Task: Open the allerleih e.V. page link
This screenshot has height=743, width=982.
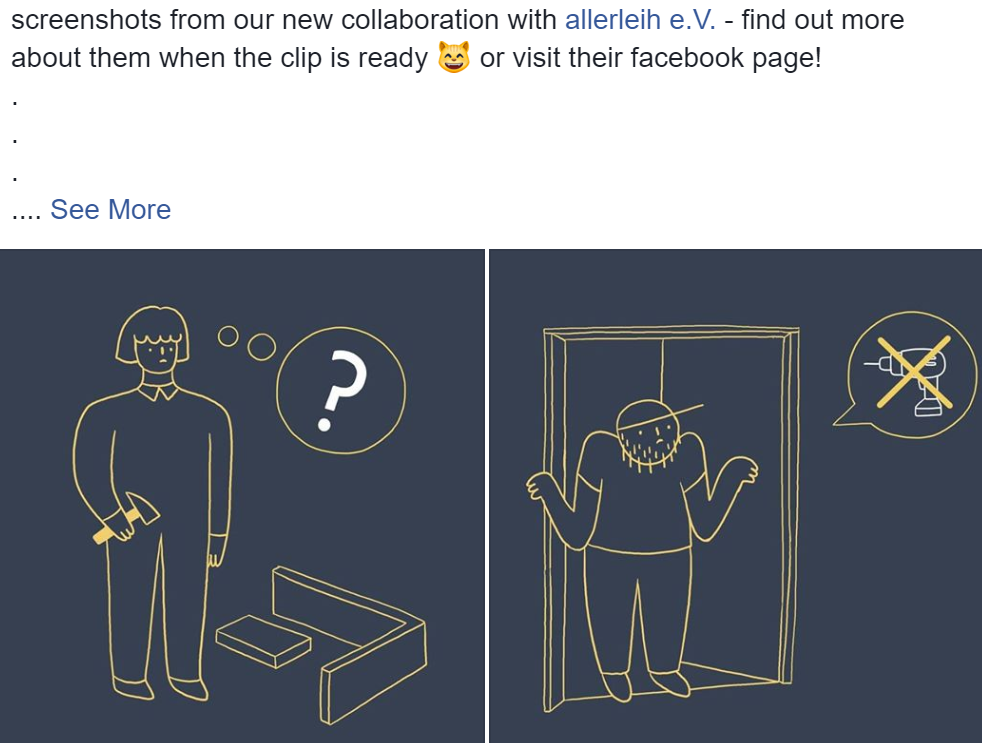Action: coord(640,20)
